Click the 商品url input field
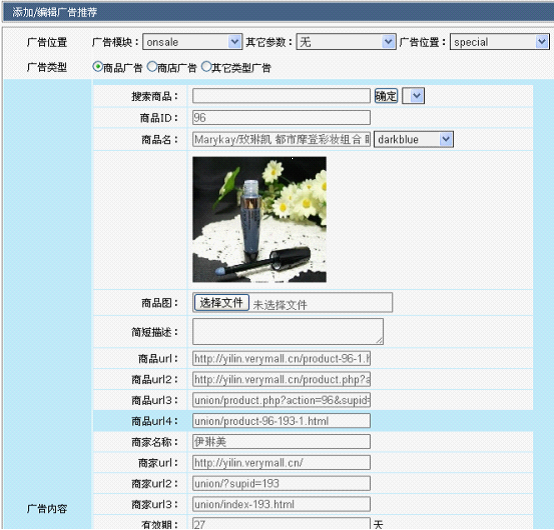 click(x=281, y=359)
